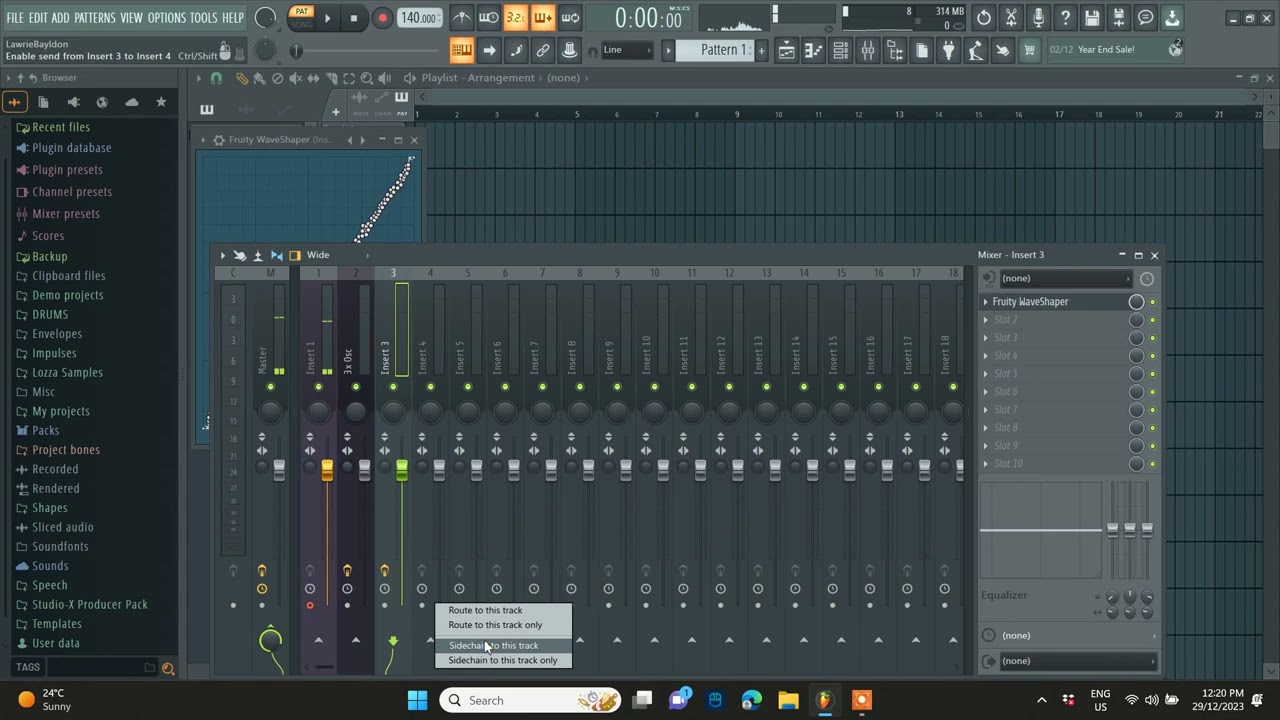Open the browser view icon

(894, 50)
